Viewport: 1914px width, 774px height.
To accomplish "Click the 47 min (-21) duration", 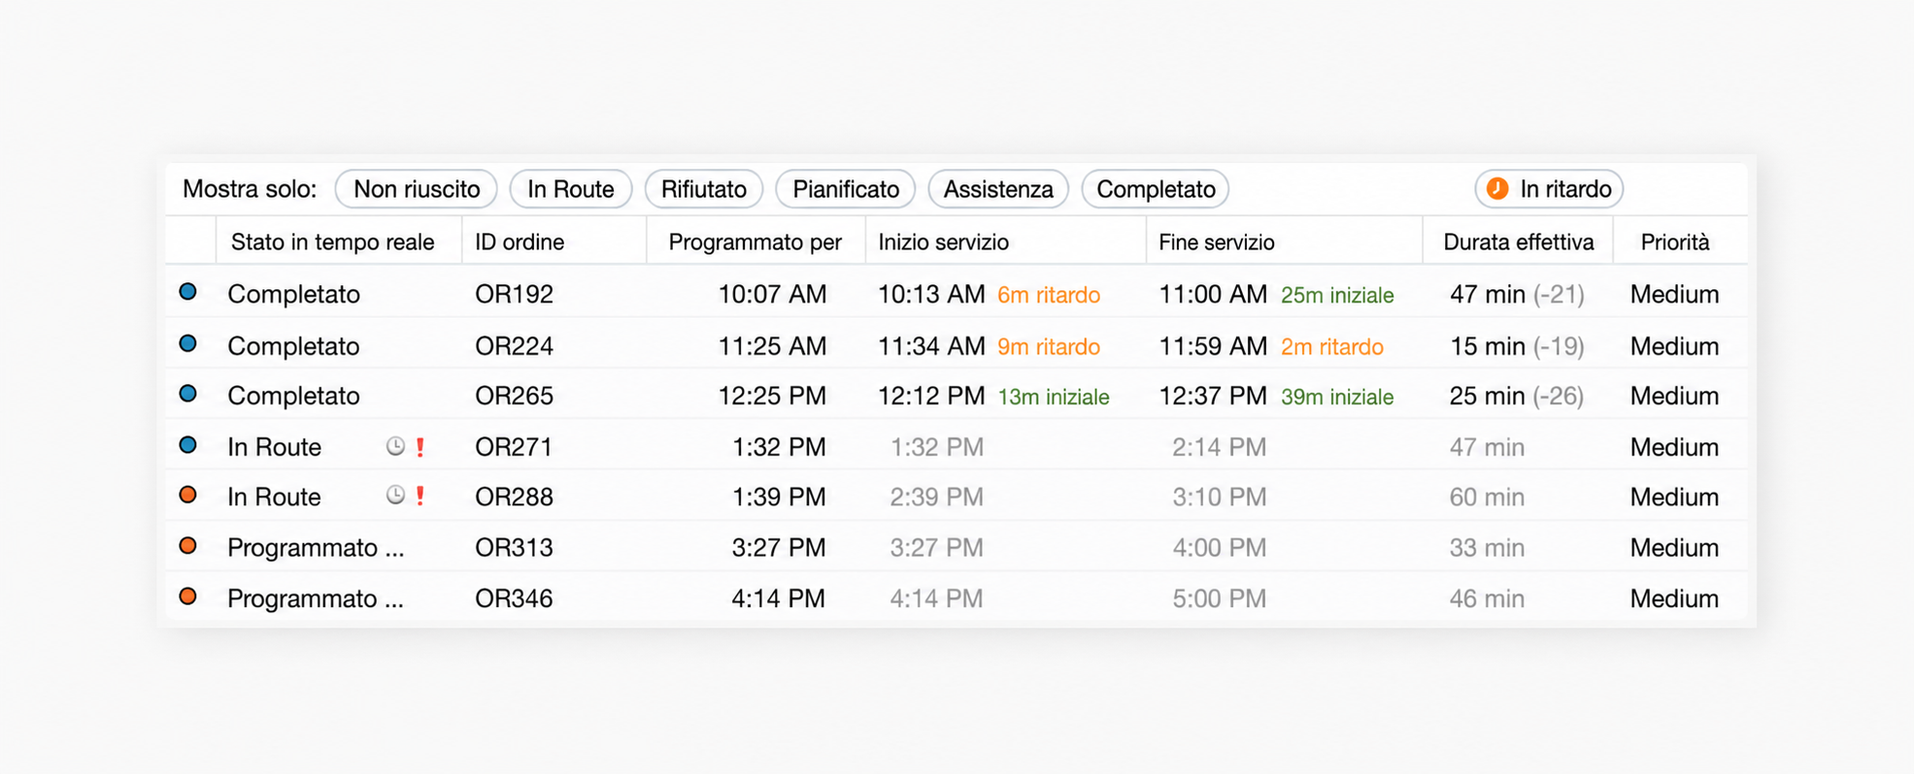I will coord(1517,294).
